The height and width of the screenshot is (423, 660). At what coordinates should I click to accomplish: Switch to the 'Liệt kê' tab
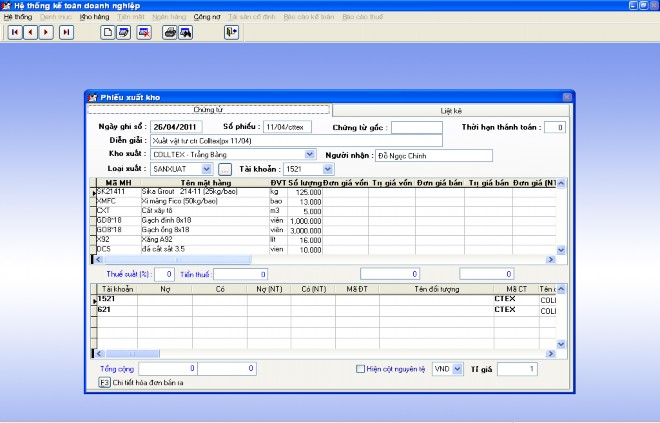click(x=451, y=110)
